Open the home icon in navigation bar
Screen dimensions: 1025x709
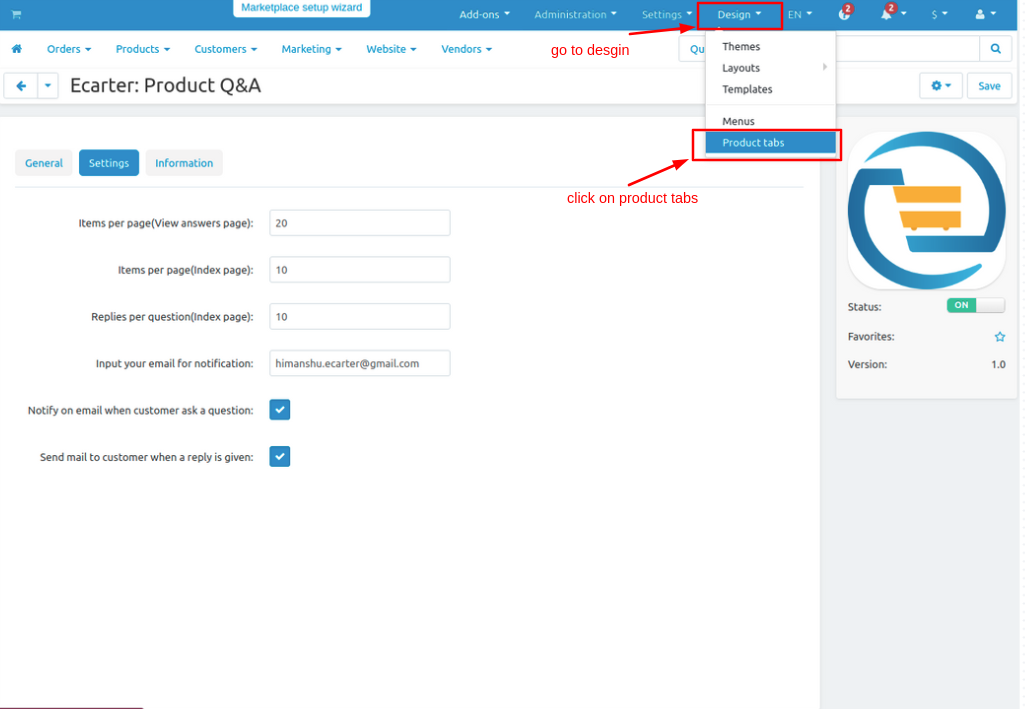click(x=17, y=49)
